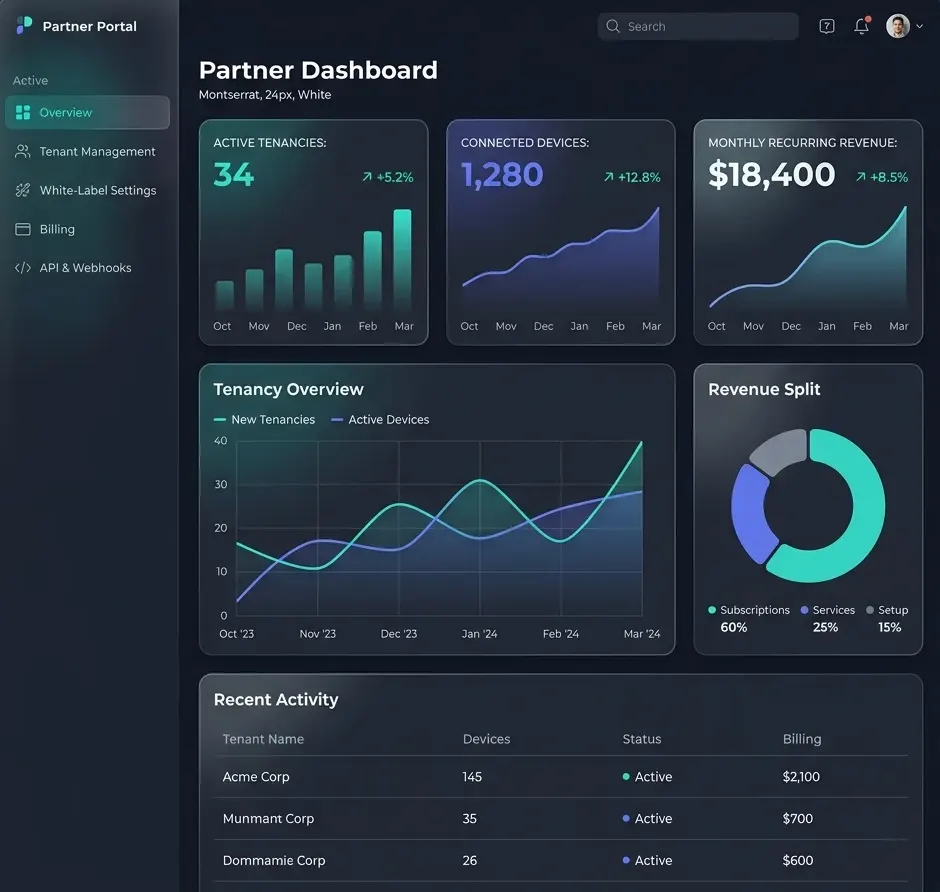Open Billing in sidebar
940x892 pixels.
tap(88, 229)
